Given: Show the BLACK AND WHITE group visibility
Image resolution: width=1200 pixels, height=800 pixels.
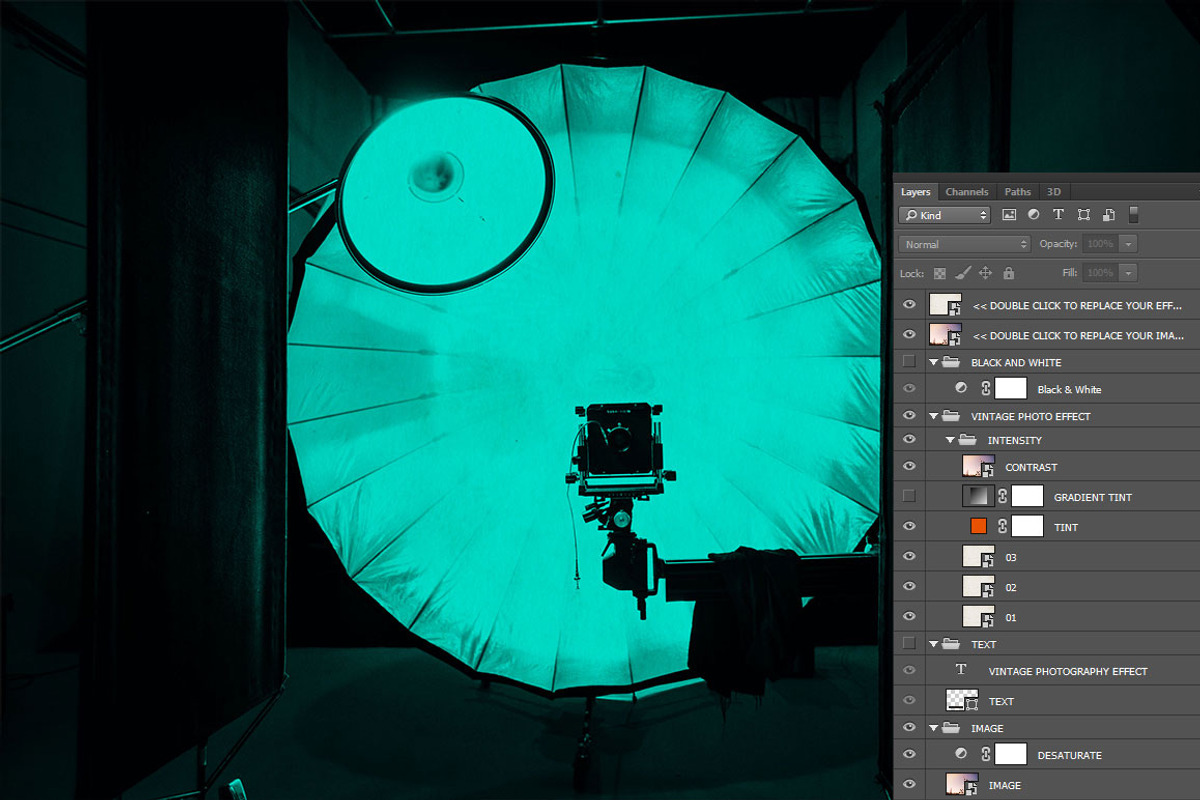Looking at the screenshot, I should 909,362.
